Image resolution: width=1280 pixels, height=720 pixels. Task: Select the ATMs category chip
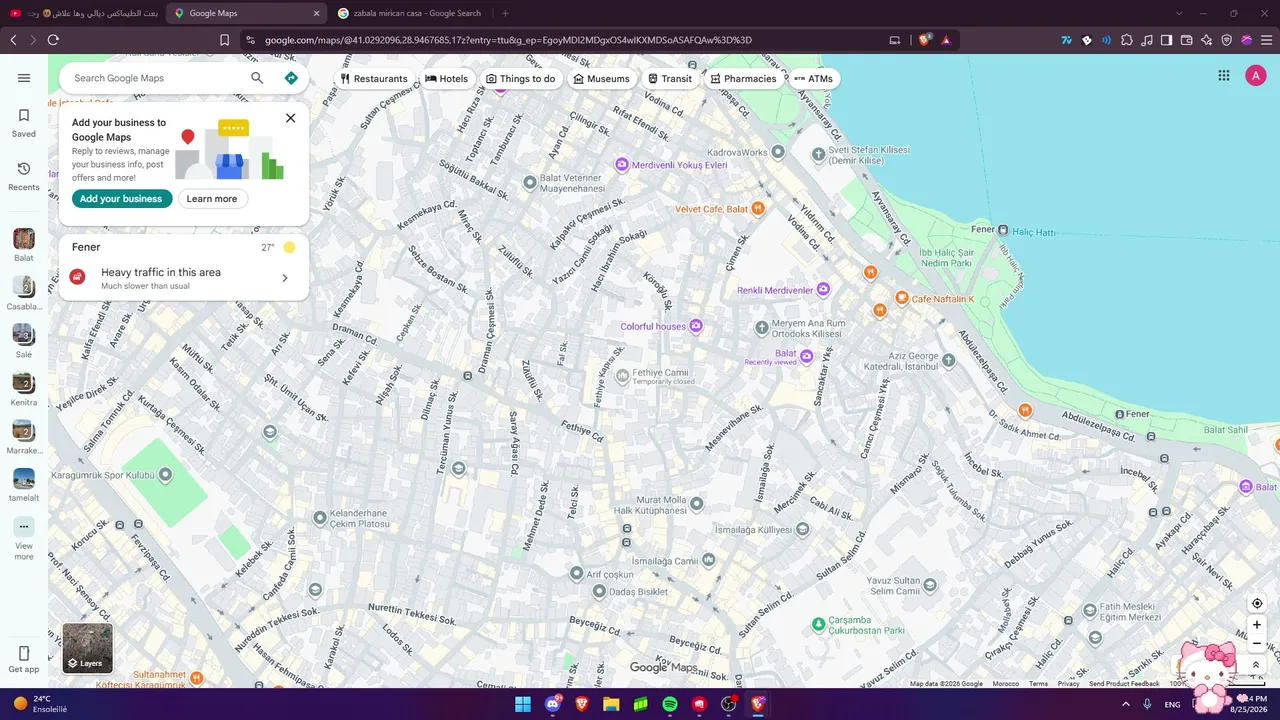[x=813, y=79]
